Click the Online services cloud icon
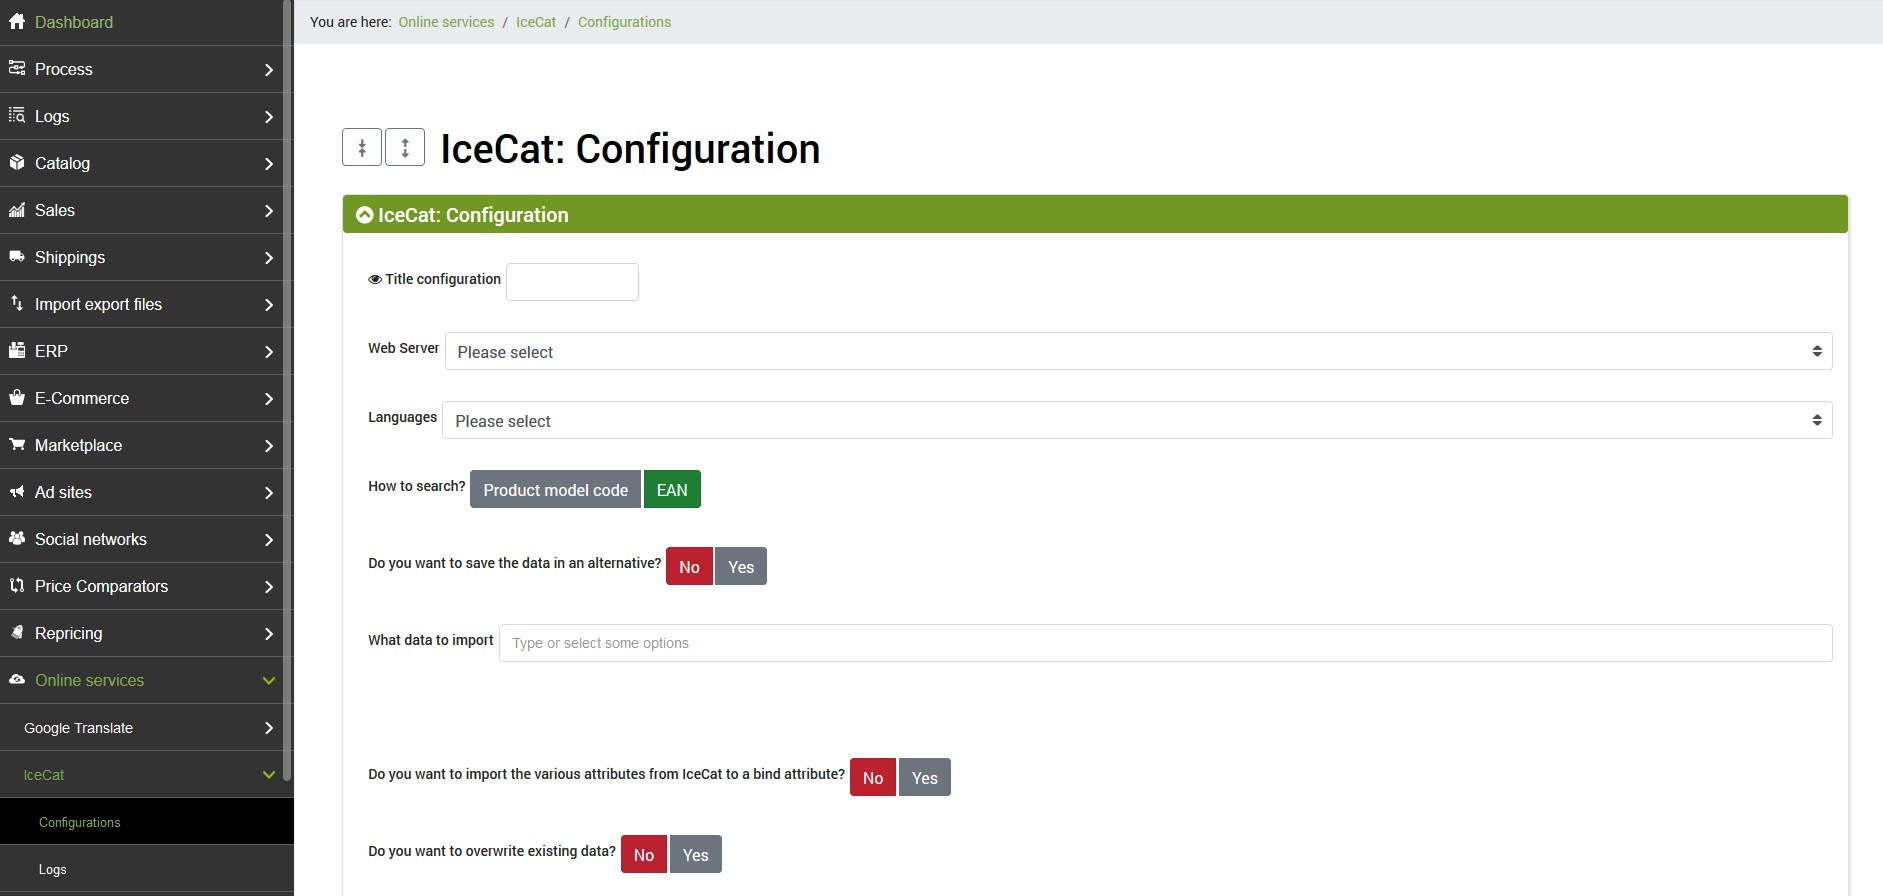The width and height of the screenshot is (1883, 896). [16, 679]
